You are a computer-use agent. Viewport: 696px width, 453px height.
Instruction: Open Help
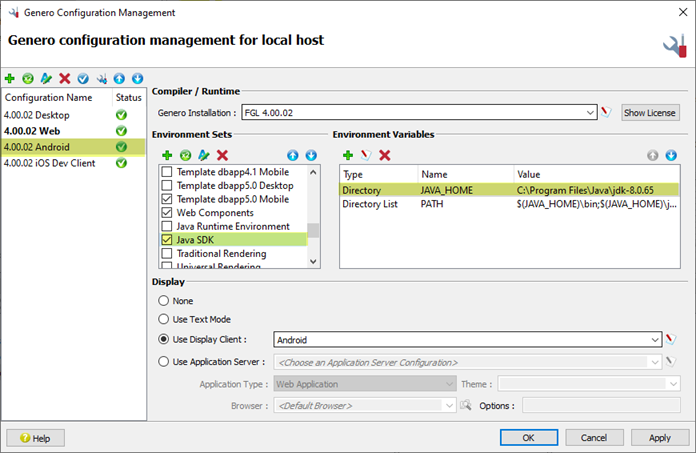click(x=36, y=438)
